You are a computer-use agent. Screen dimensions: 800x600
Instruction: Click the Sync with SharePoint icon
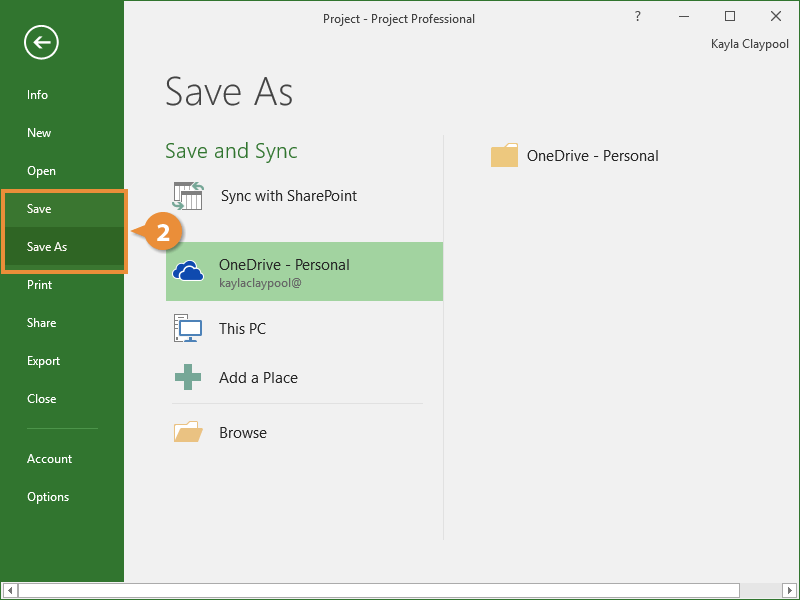pos(188,196)
